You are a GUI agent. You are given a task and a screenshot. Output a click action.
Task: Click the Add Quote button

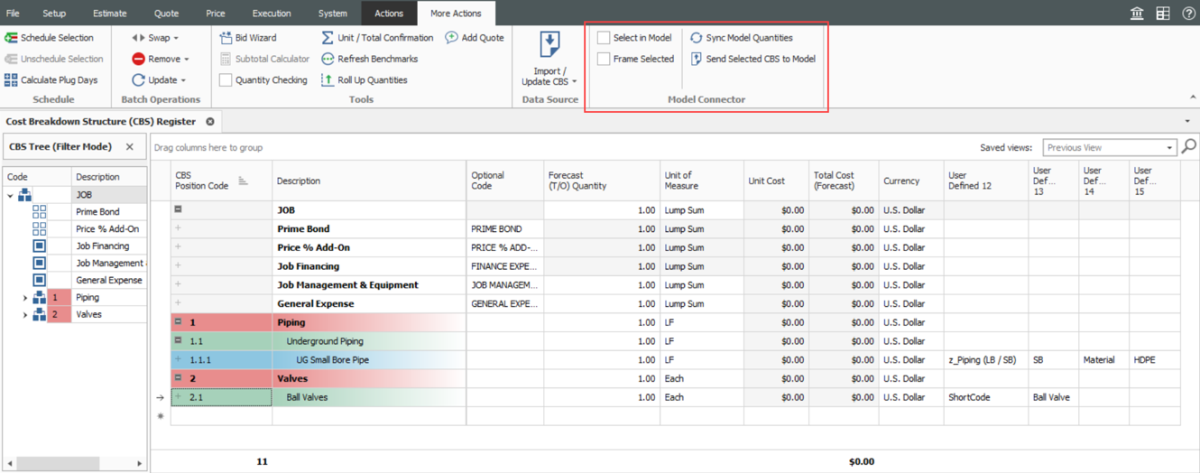click(474, 38)
